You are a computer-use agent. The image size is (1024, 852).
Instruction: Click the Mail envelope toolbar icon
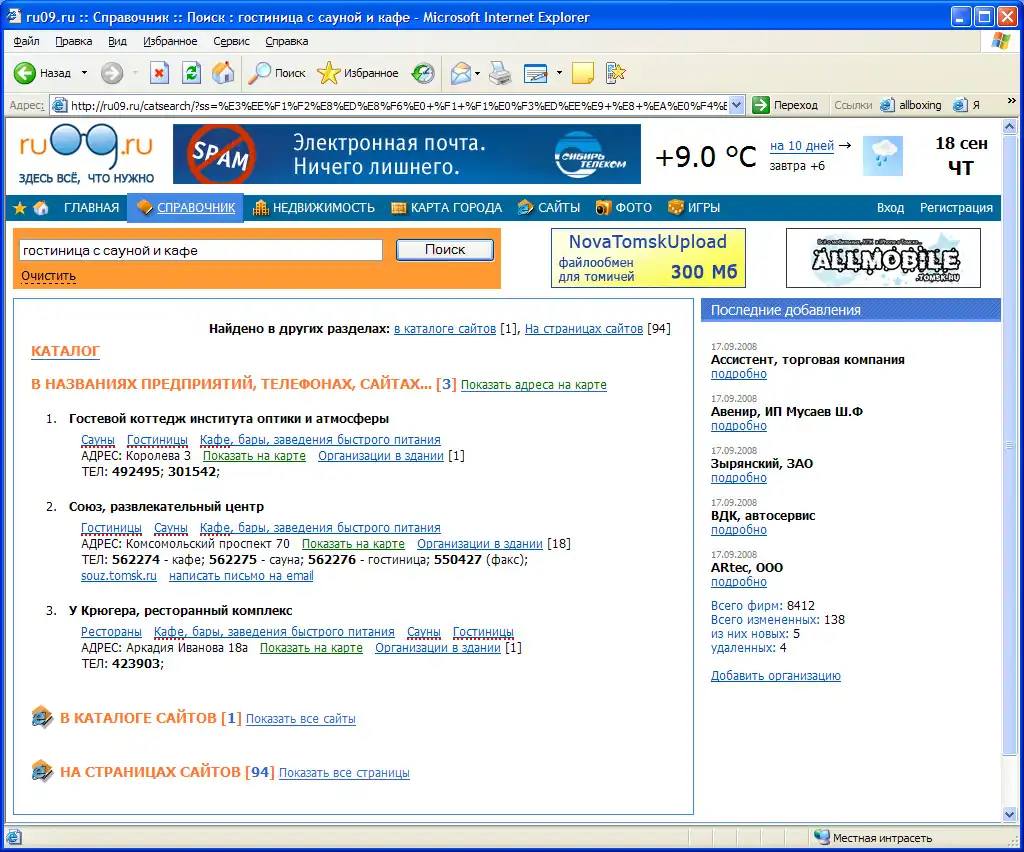click(460, 73)
